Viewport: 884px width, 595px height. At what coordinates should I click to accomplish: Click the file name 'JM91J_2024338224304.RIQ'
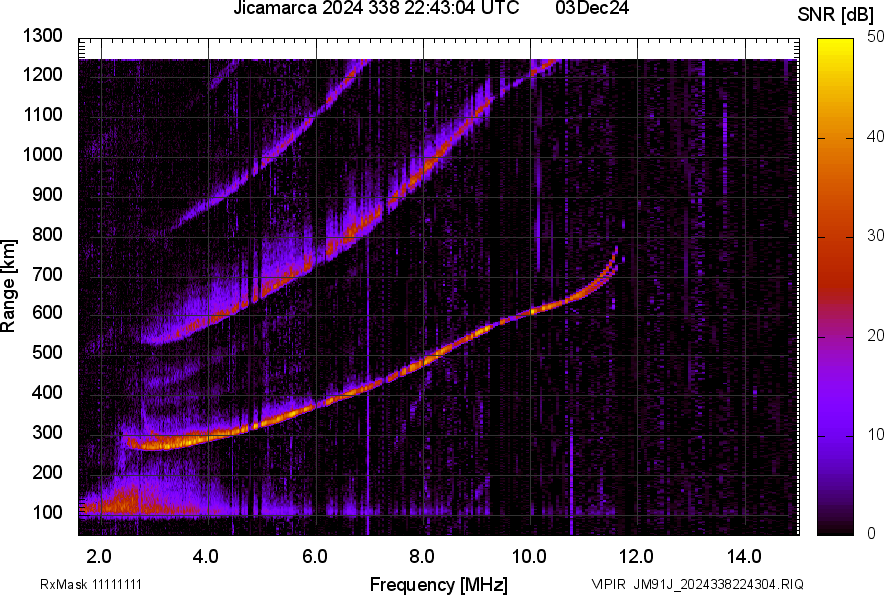pos(718,584)
